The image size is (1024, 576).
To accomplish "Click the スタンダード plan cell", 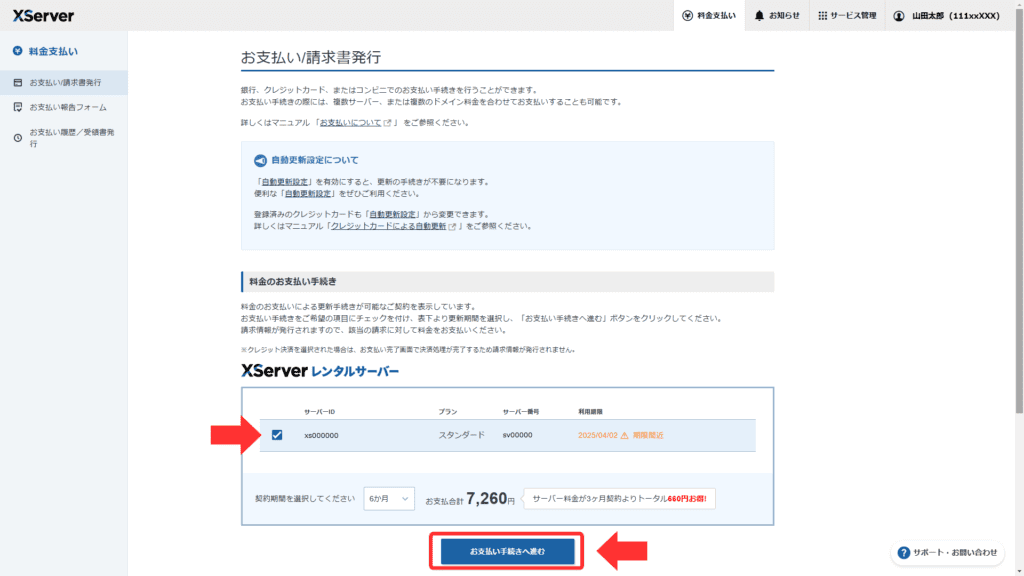I will tap(462, 436).
